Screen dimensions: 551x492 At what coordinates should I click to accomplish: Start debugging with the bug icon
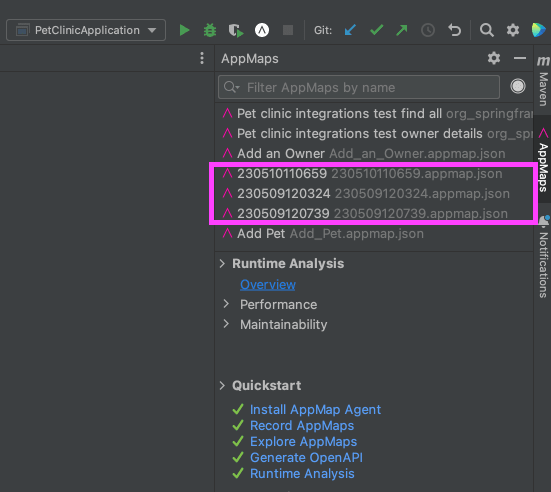210,30
